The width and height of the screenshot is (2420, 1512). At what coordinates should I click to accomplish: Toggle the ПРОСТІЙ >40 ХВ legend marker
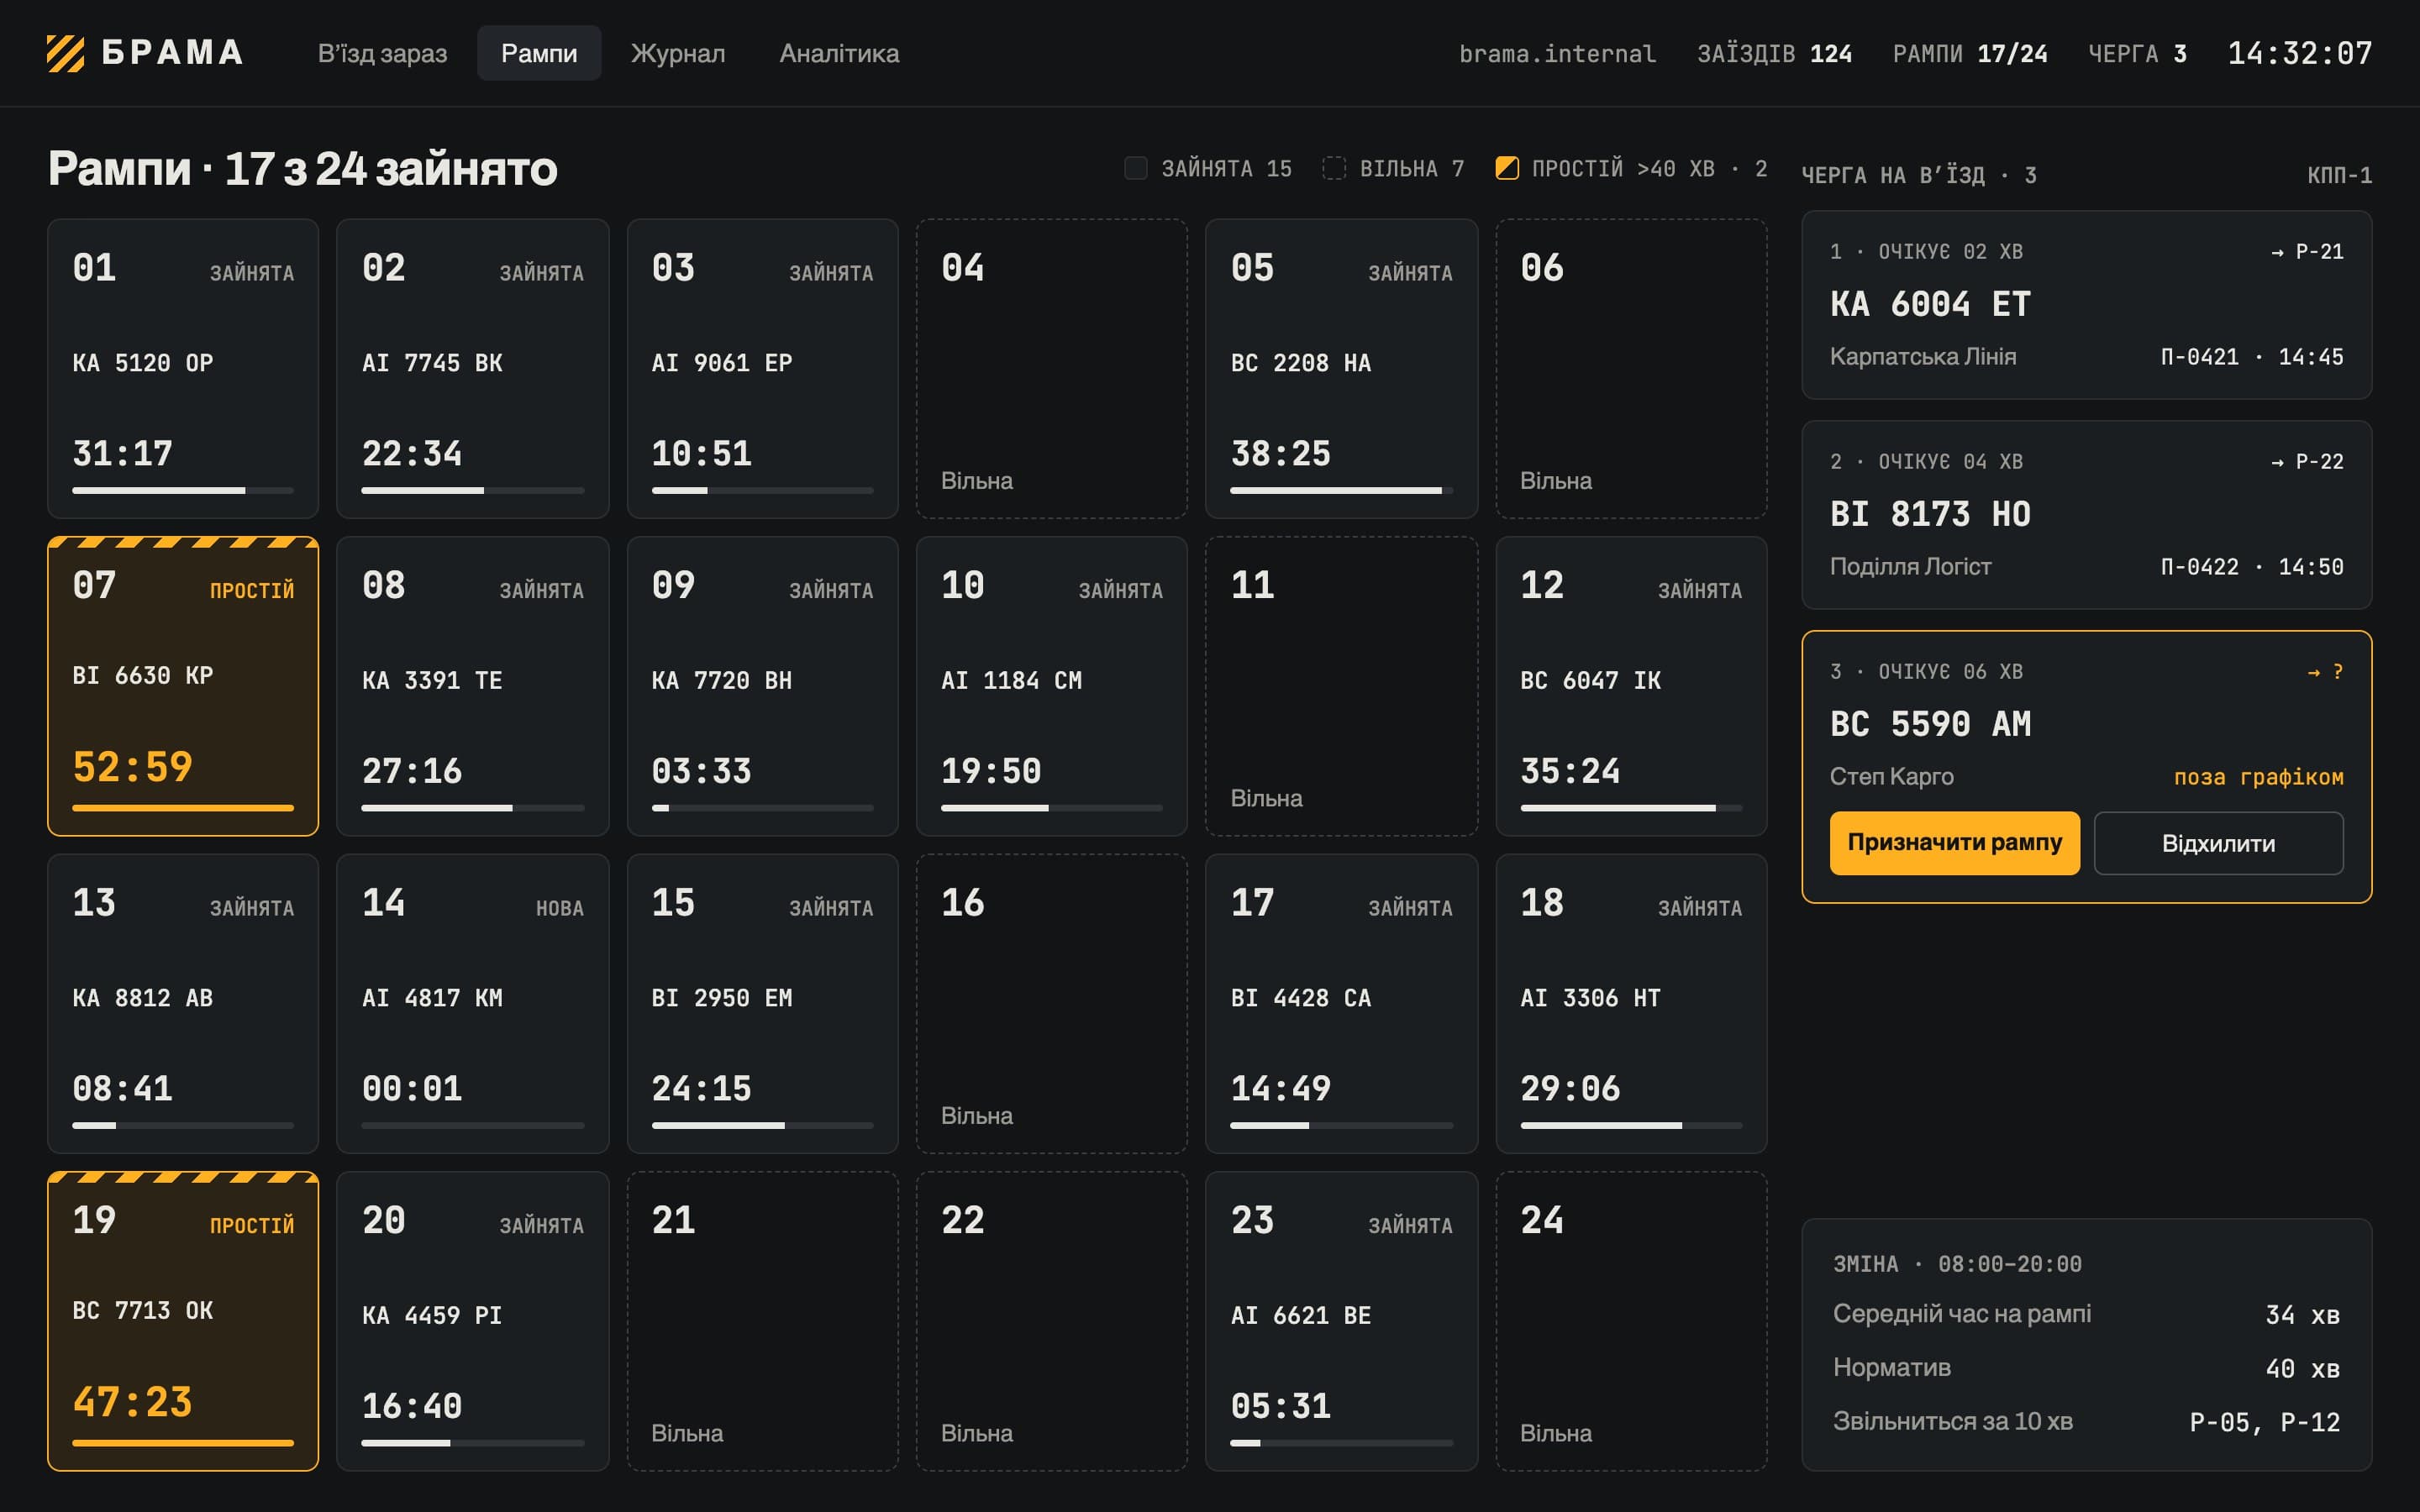pos(1507,168)
